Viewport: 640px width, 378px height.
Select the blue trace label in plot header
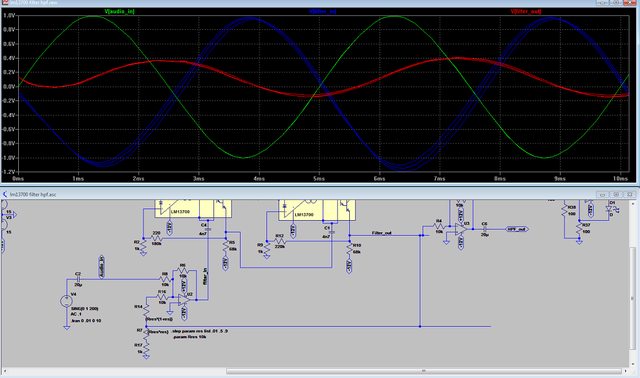point(323,11)
